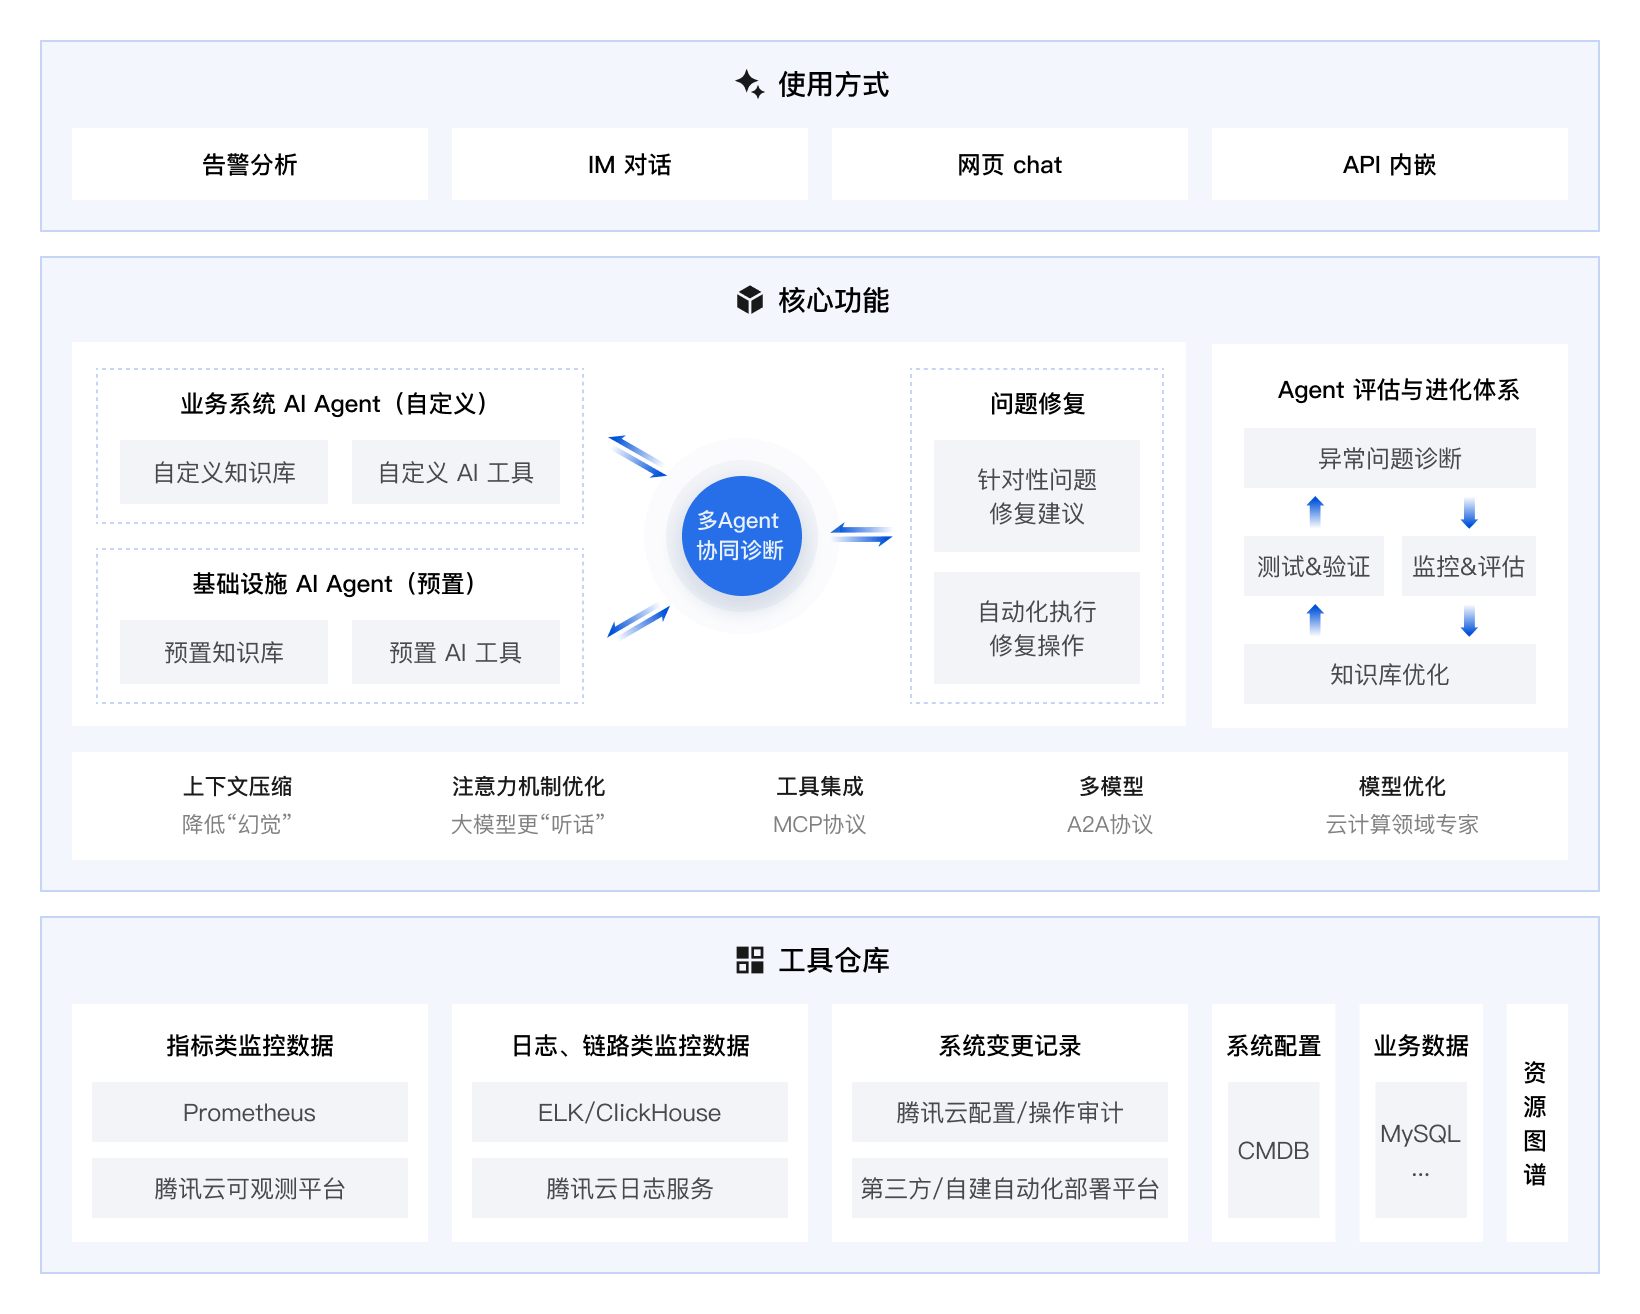
Task: Click the 问题修复 heading
Action: tap(1037, 403)
